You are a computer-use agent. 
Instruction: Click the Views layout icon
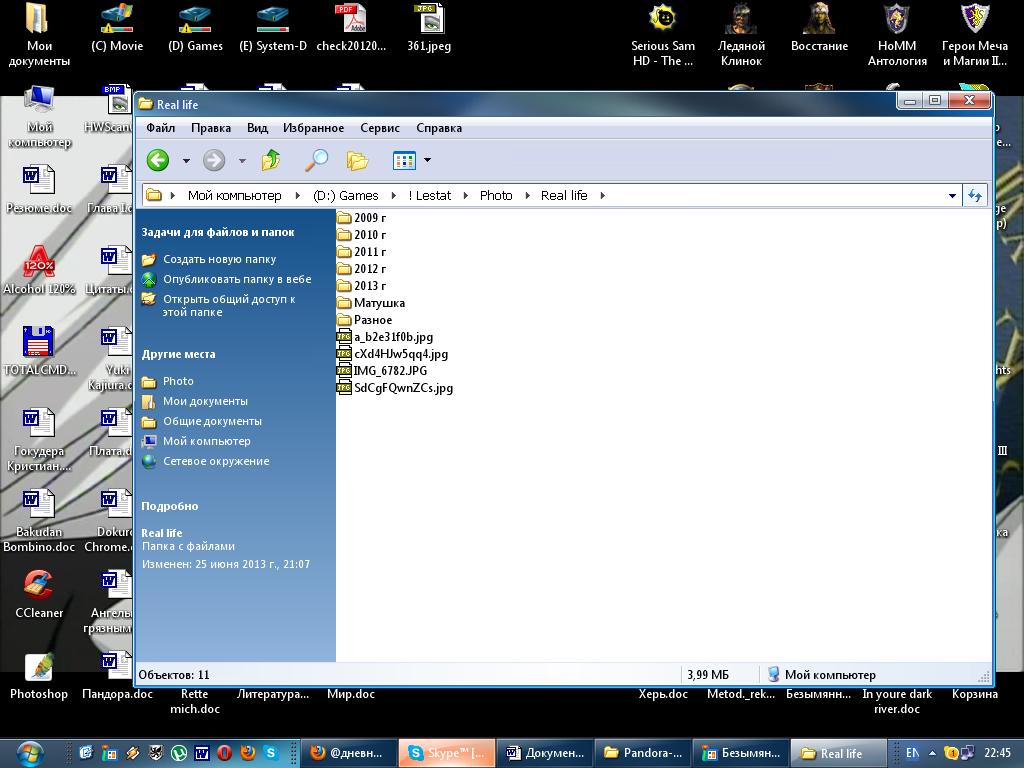click(404, 160)
